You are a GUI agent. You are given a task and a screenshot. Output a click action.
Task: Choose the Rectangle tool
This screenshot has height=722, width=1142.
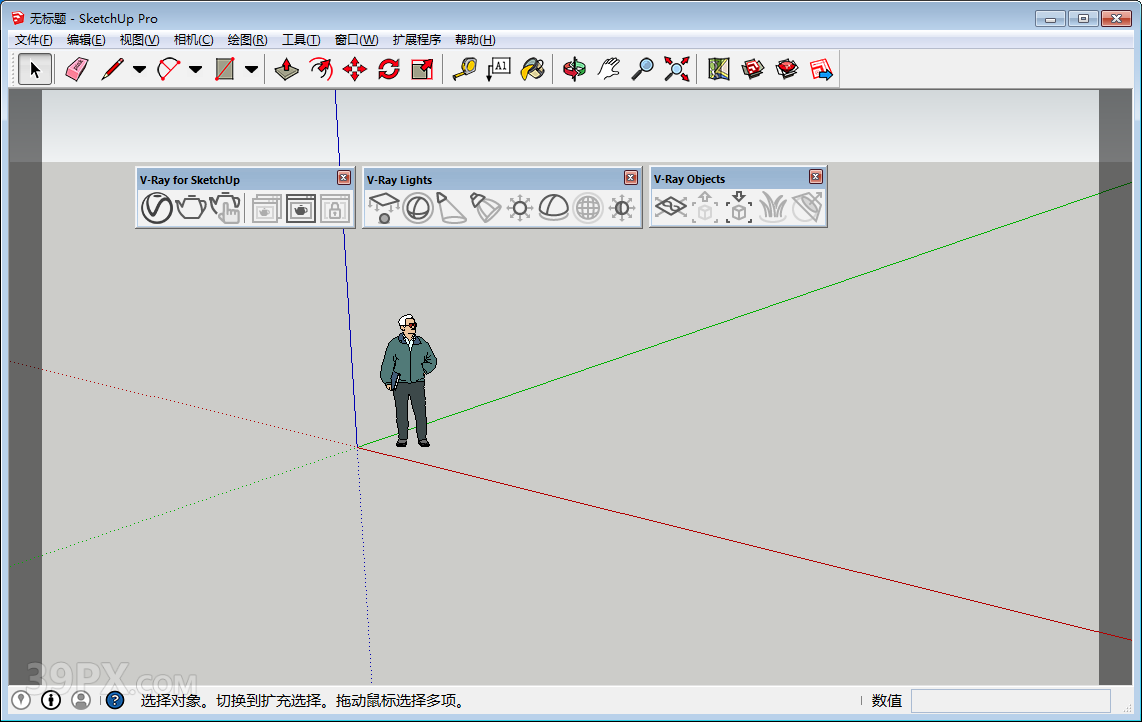point(224,68)
